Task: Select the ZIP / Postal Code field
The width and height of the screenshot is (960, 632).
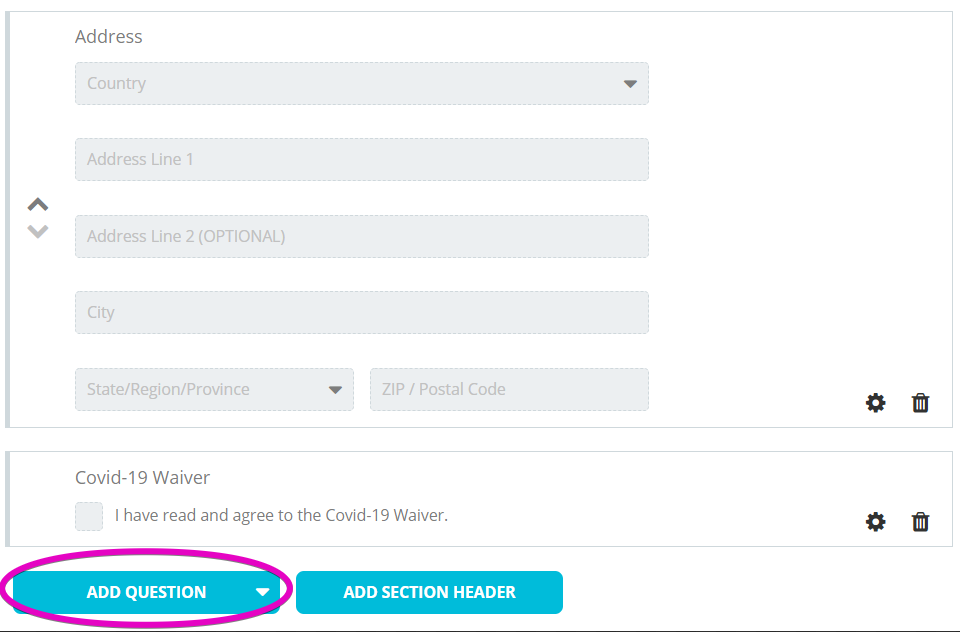Action: point(509,389)
